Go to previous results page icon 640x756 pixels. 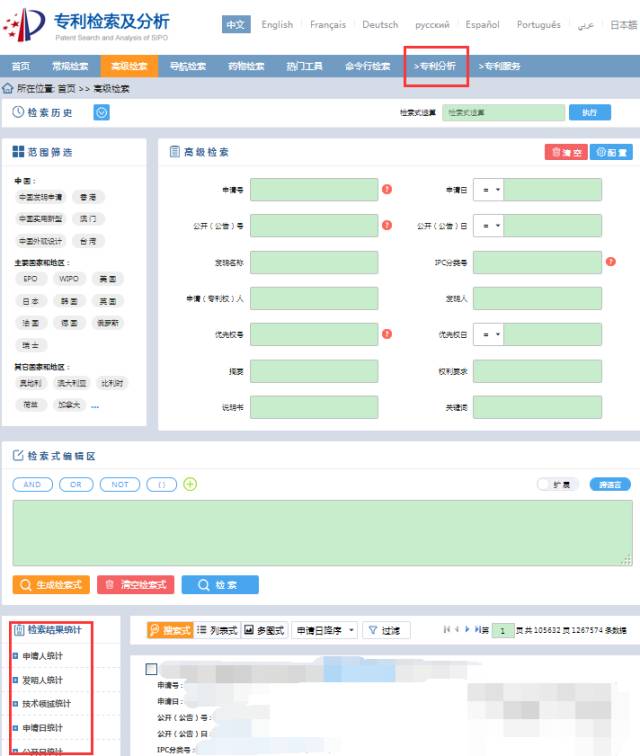tap(457, 629)
